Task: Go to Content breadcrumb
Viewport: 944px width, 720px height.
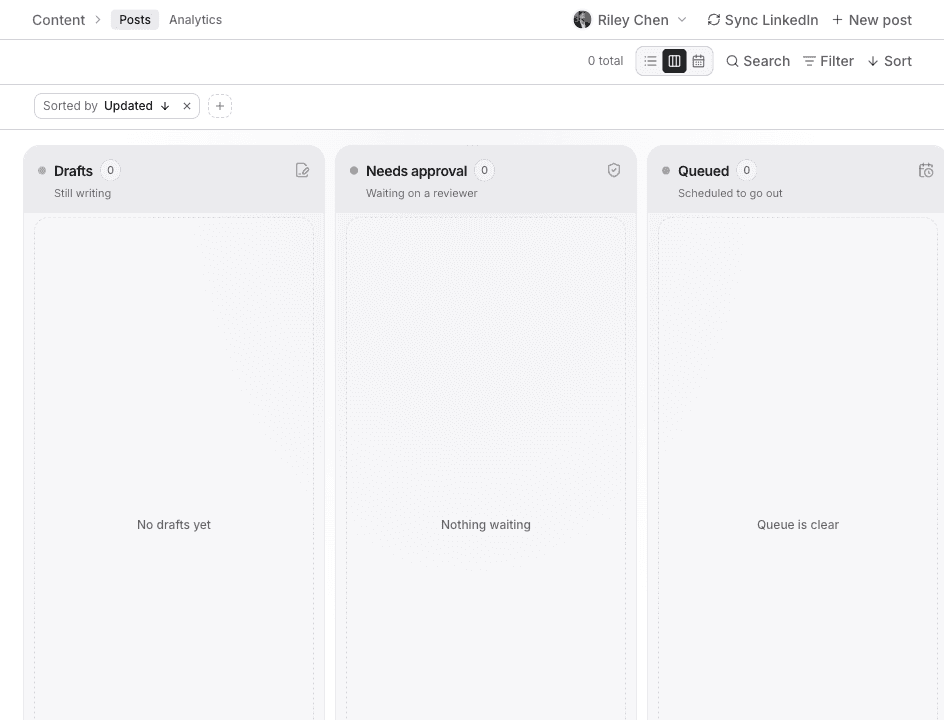Action: click(x=58, y=20)
